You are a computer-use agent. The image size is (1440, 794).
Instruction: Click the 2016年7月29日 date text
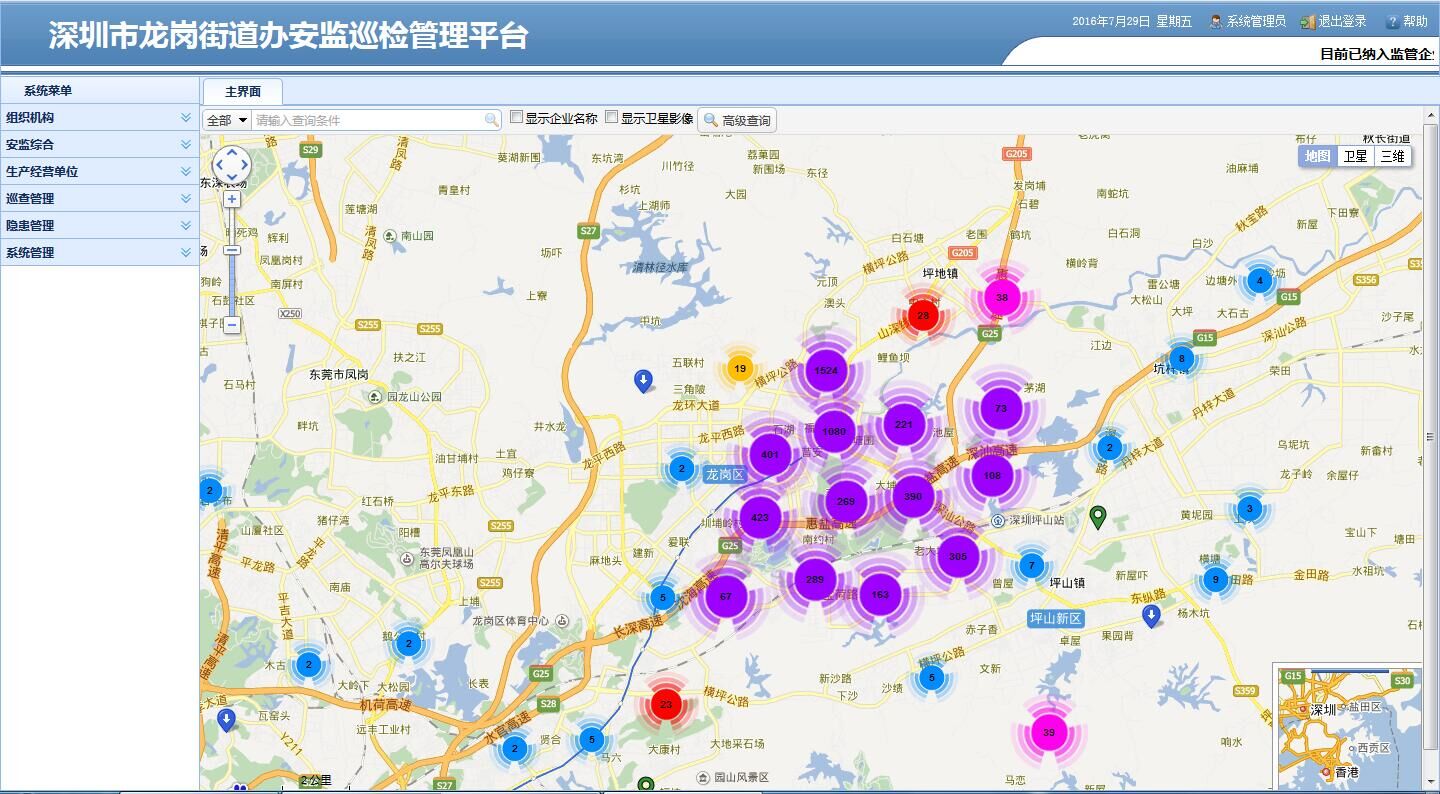click(1110, 21)
